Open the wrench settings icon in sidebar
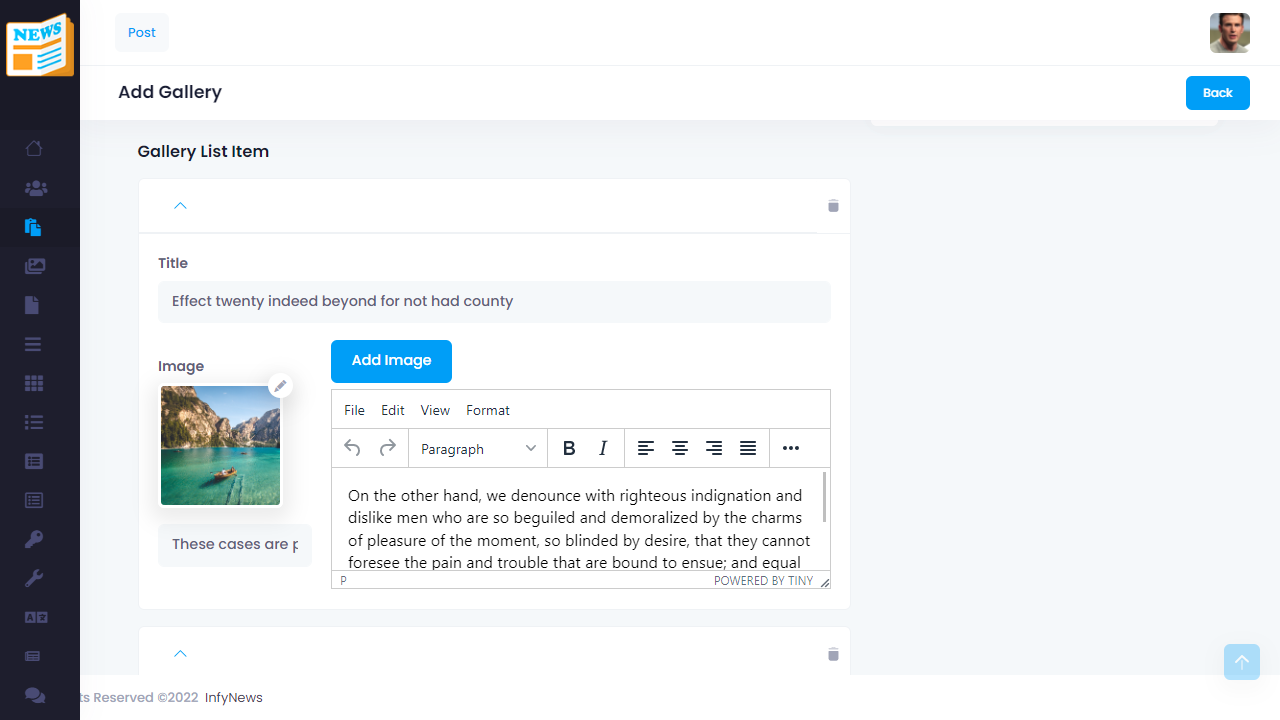 click(x=33, y=578)
